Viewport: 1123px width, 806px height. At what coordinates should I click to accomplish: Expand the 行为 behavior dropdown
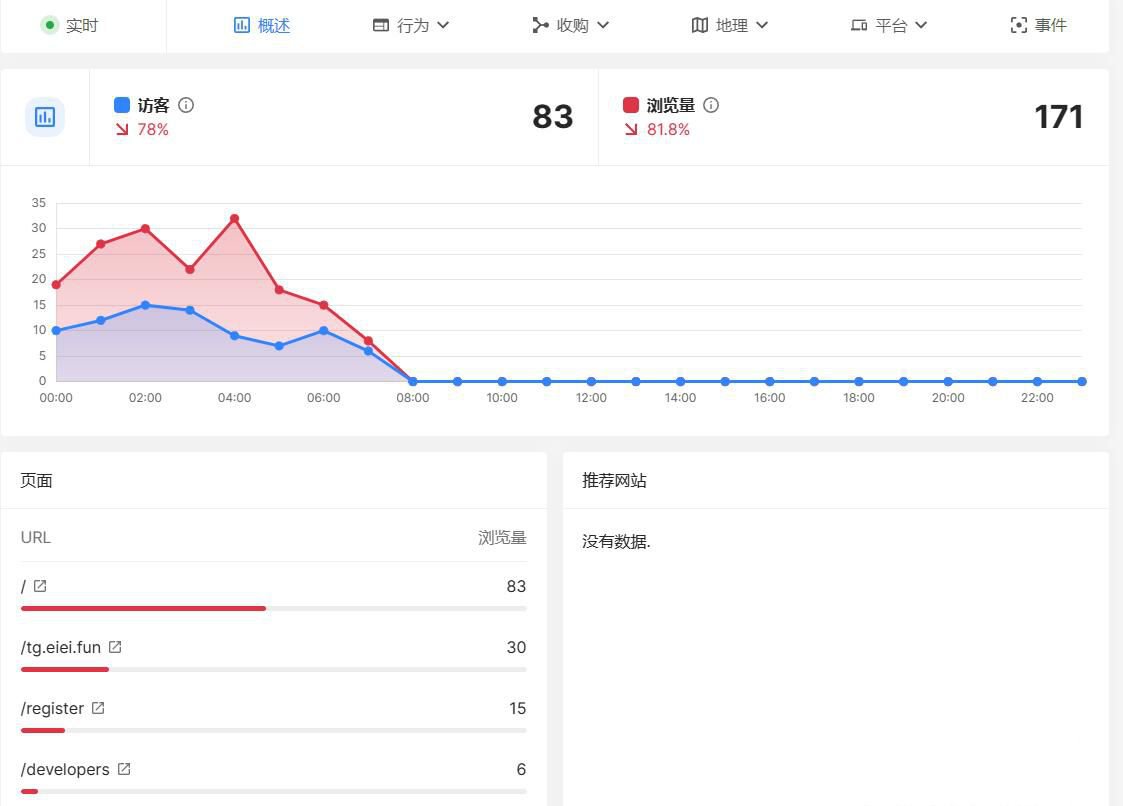click(412, 24)
